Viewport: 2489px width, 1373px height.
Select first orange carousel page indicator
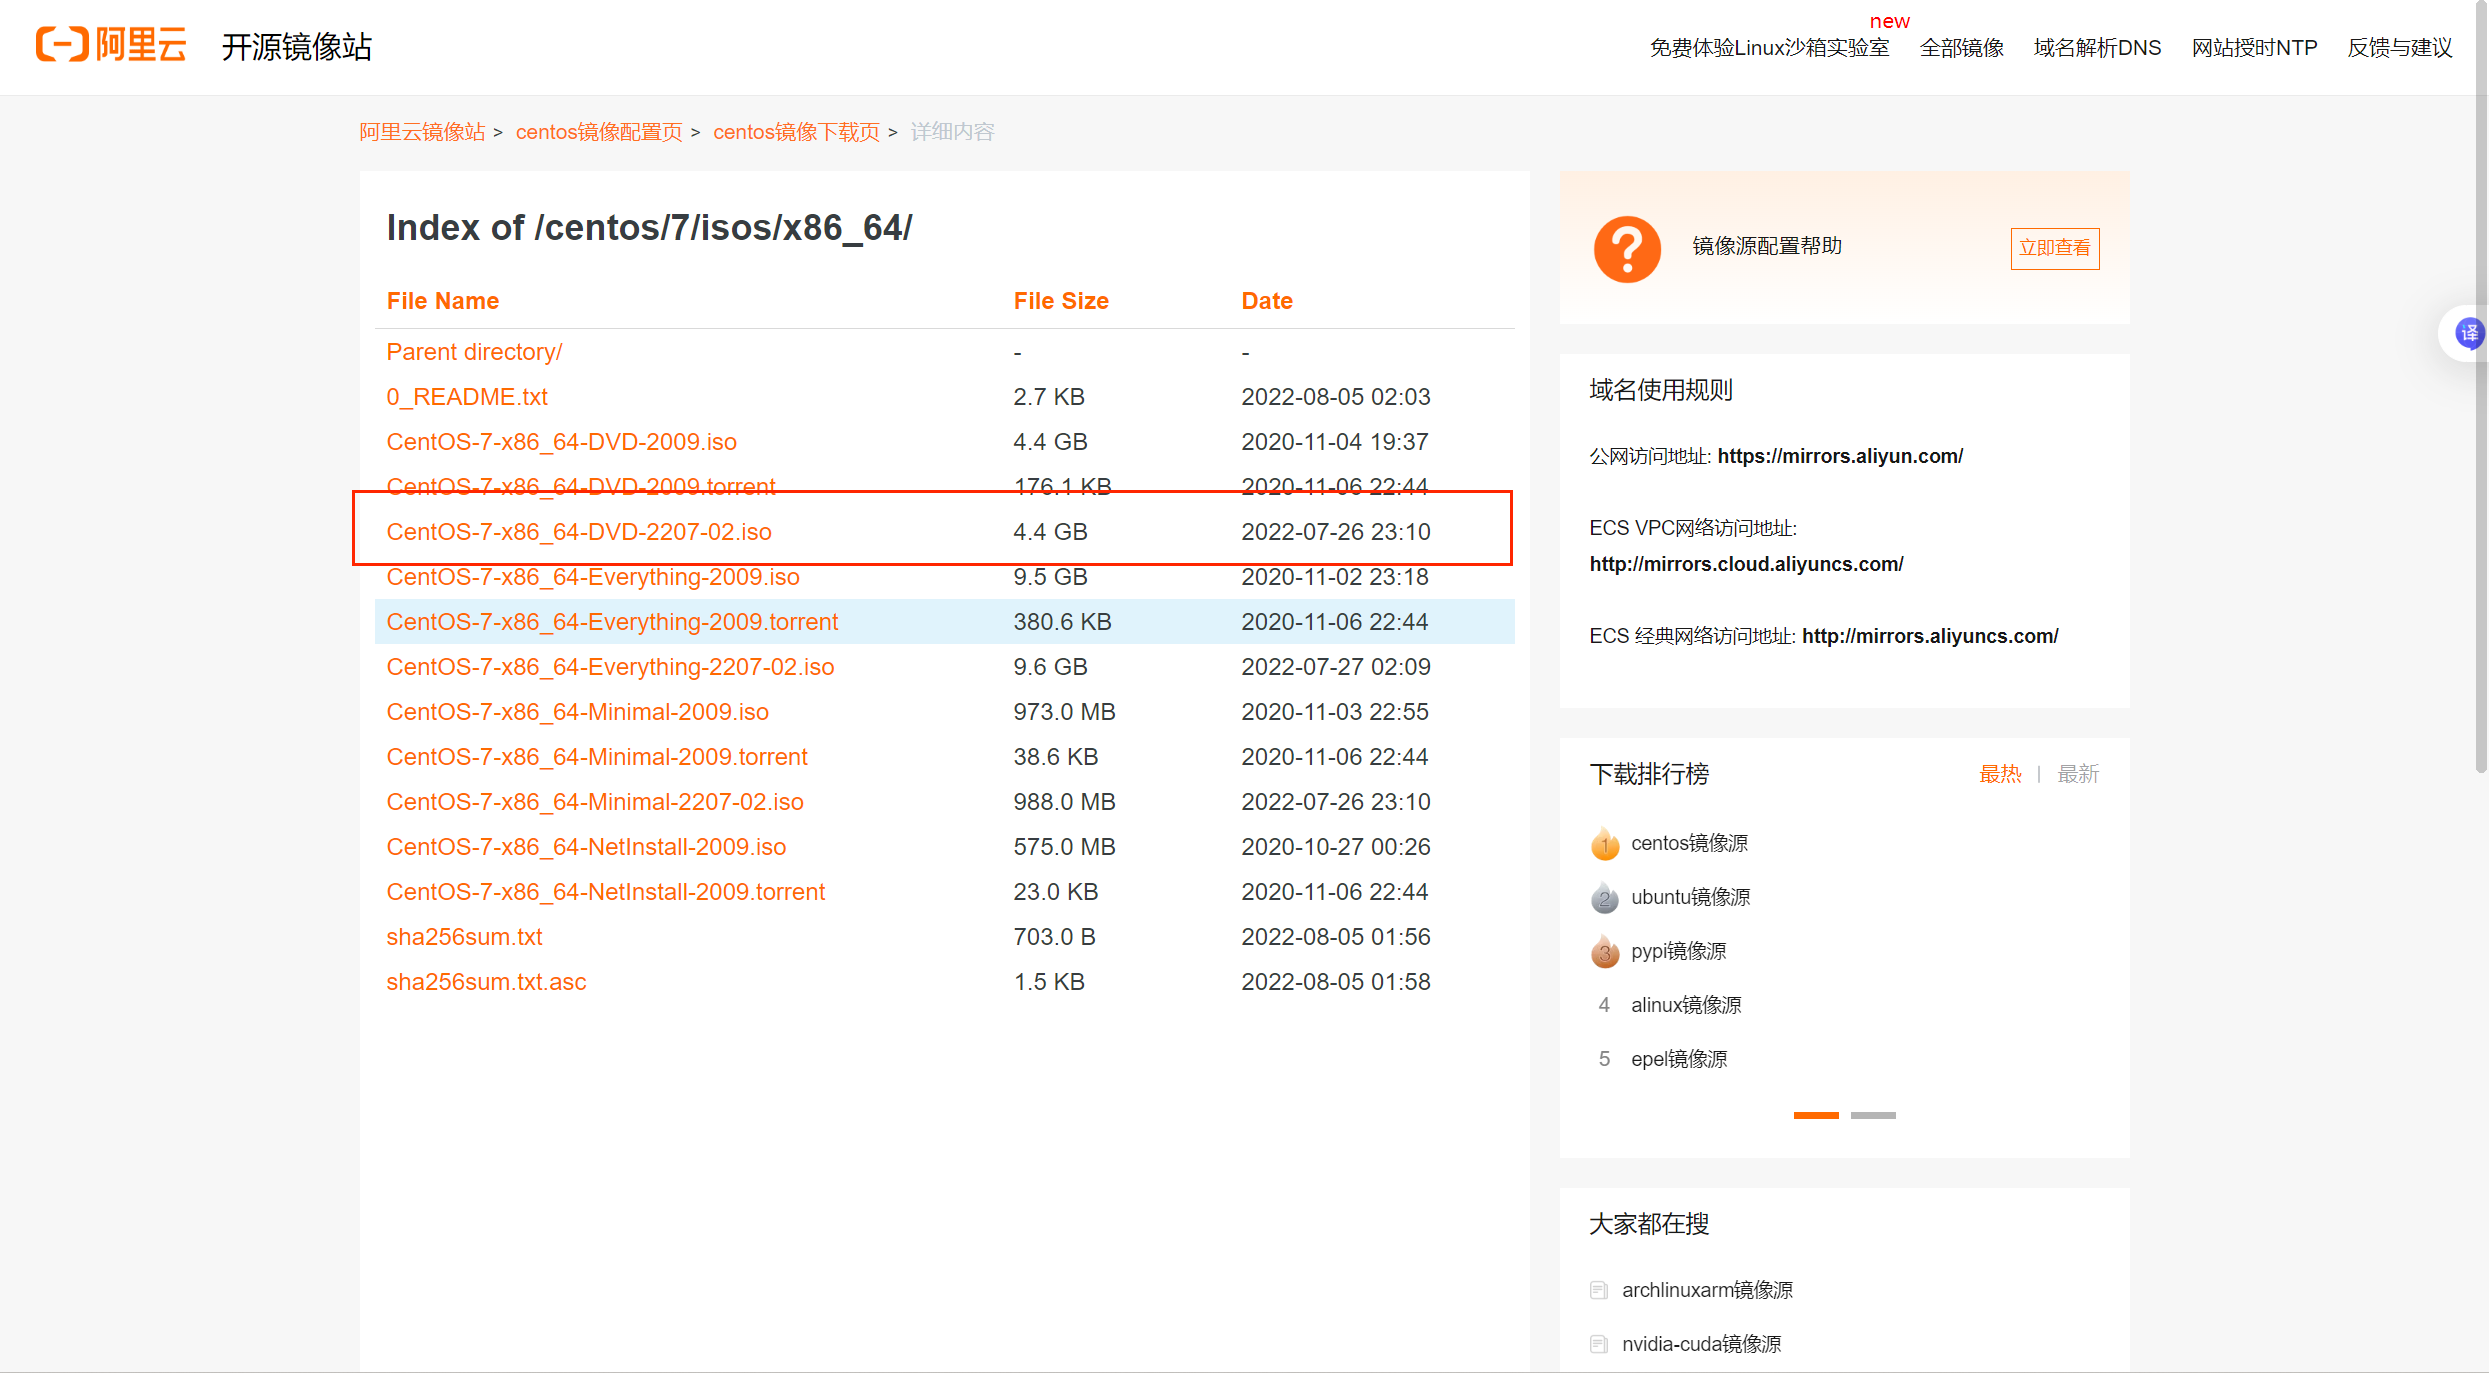(x=1815, y=1115)
